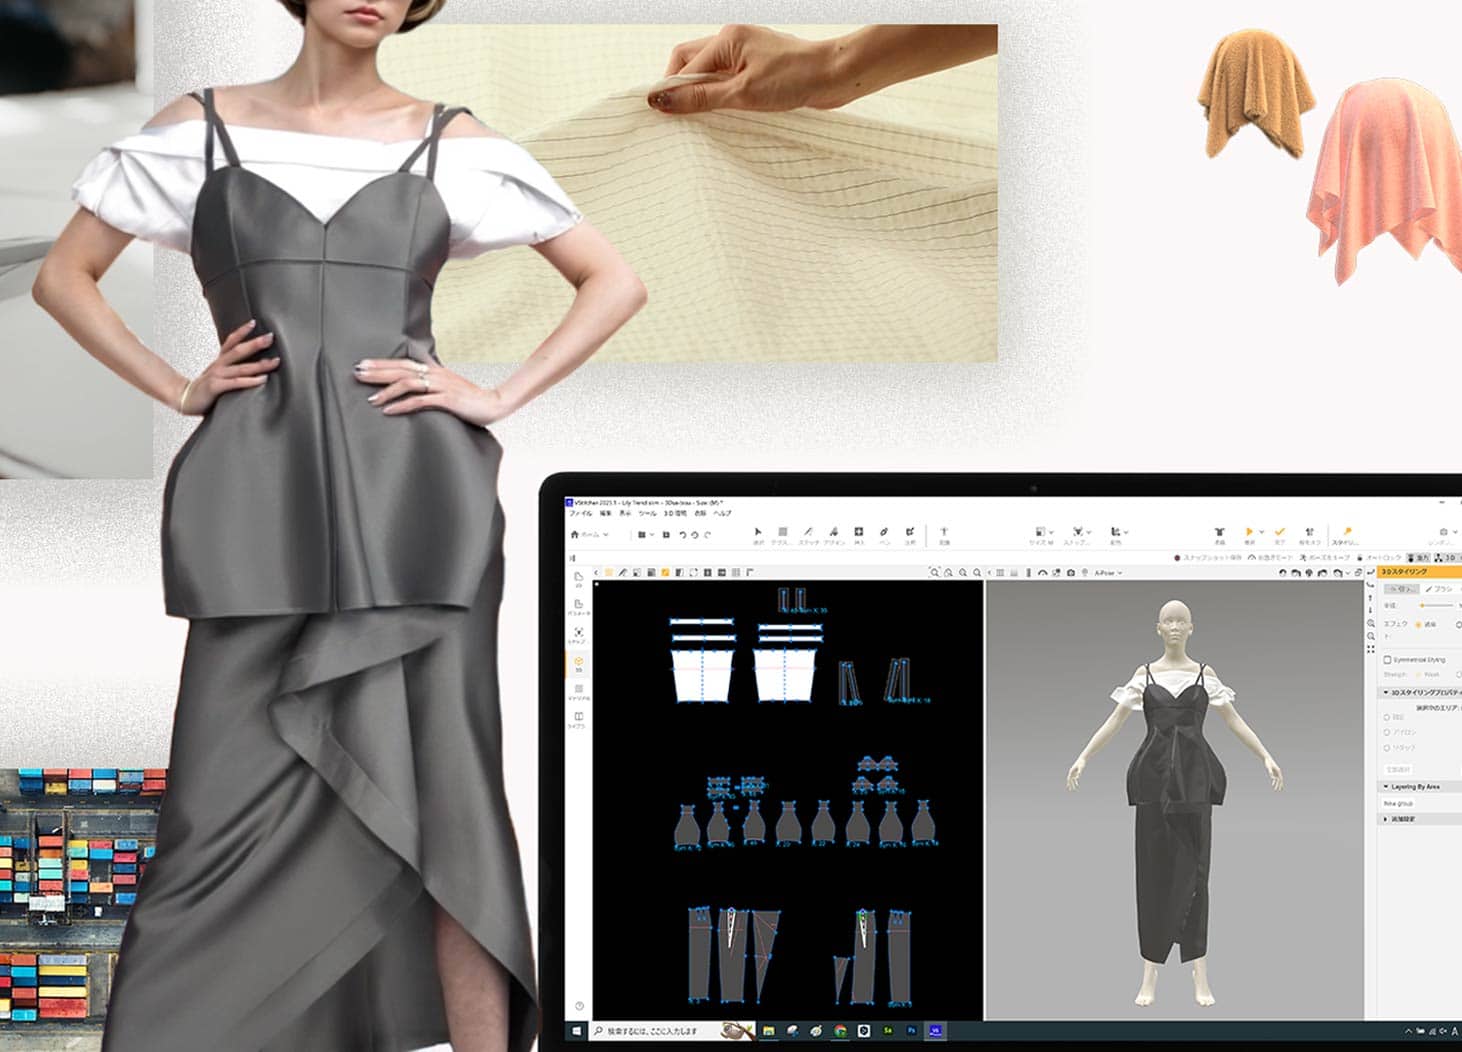
Task: Click the Auto Lock button
Action: click(1379, 558)
